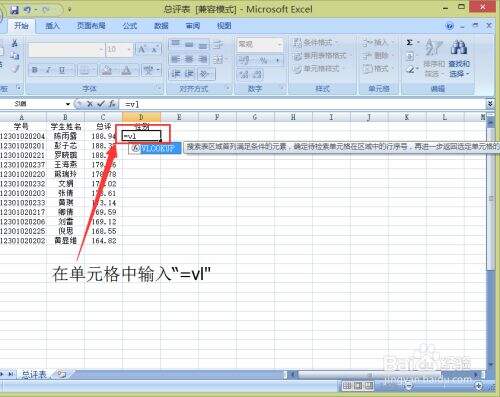Viewport: 500px width, 397px height.
Task: Click the AutoSum sigma icon
Action: [x=409, y=43]
